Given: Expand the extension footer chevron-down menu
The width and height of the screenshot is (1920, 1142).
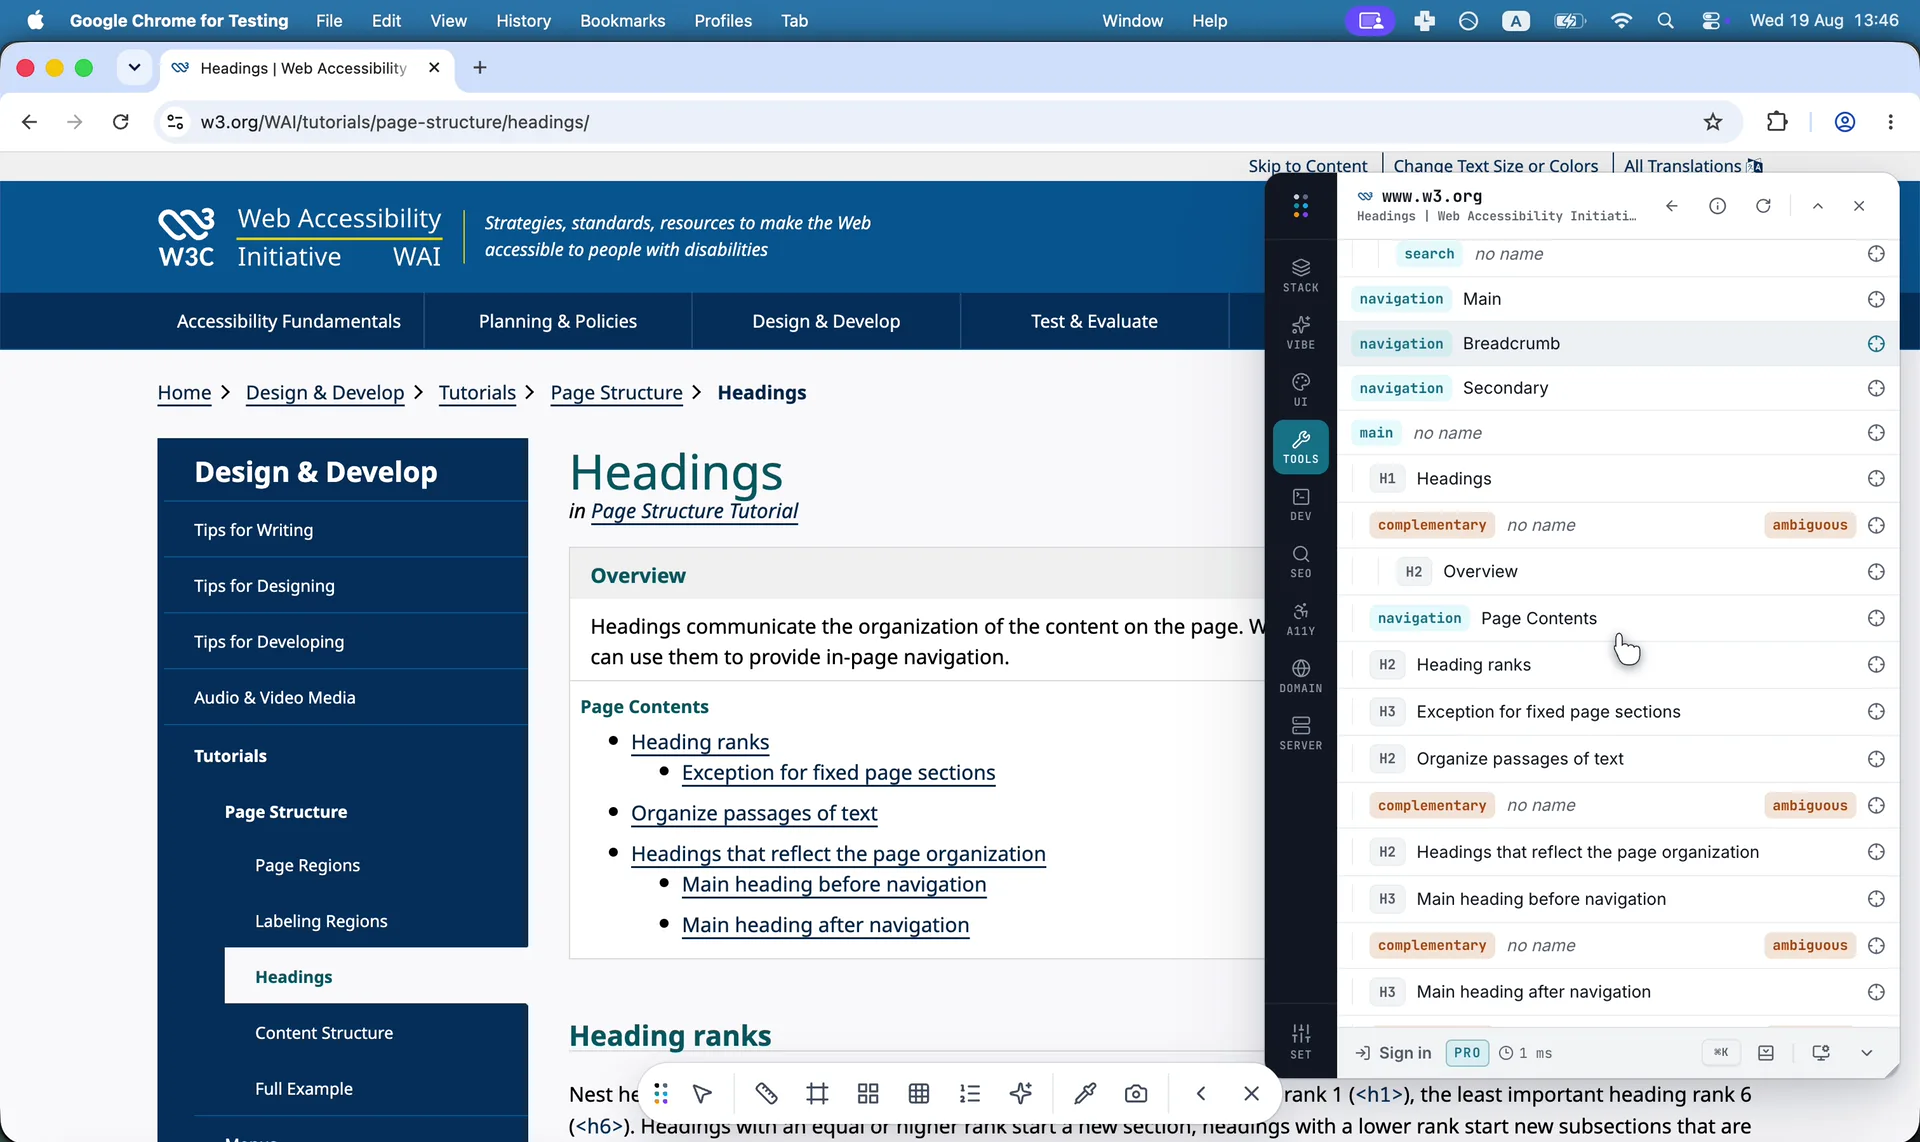Looking at the screenshot, I should click(x=1866, y=1053).
